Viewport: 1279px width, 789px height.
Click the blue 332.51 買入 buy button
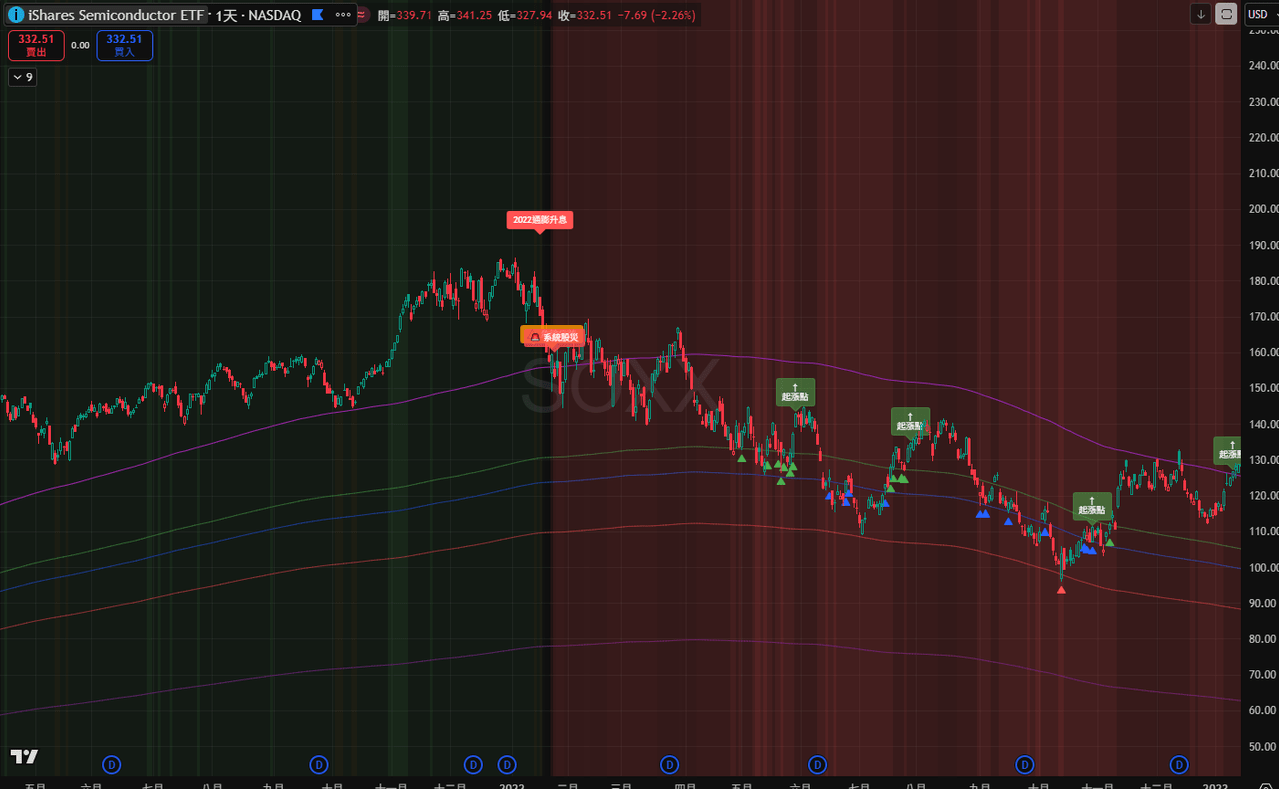124,45
